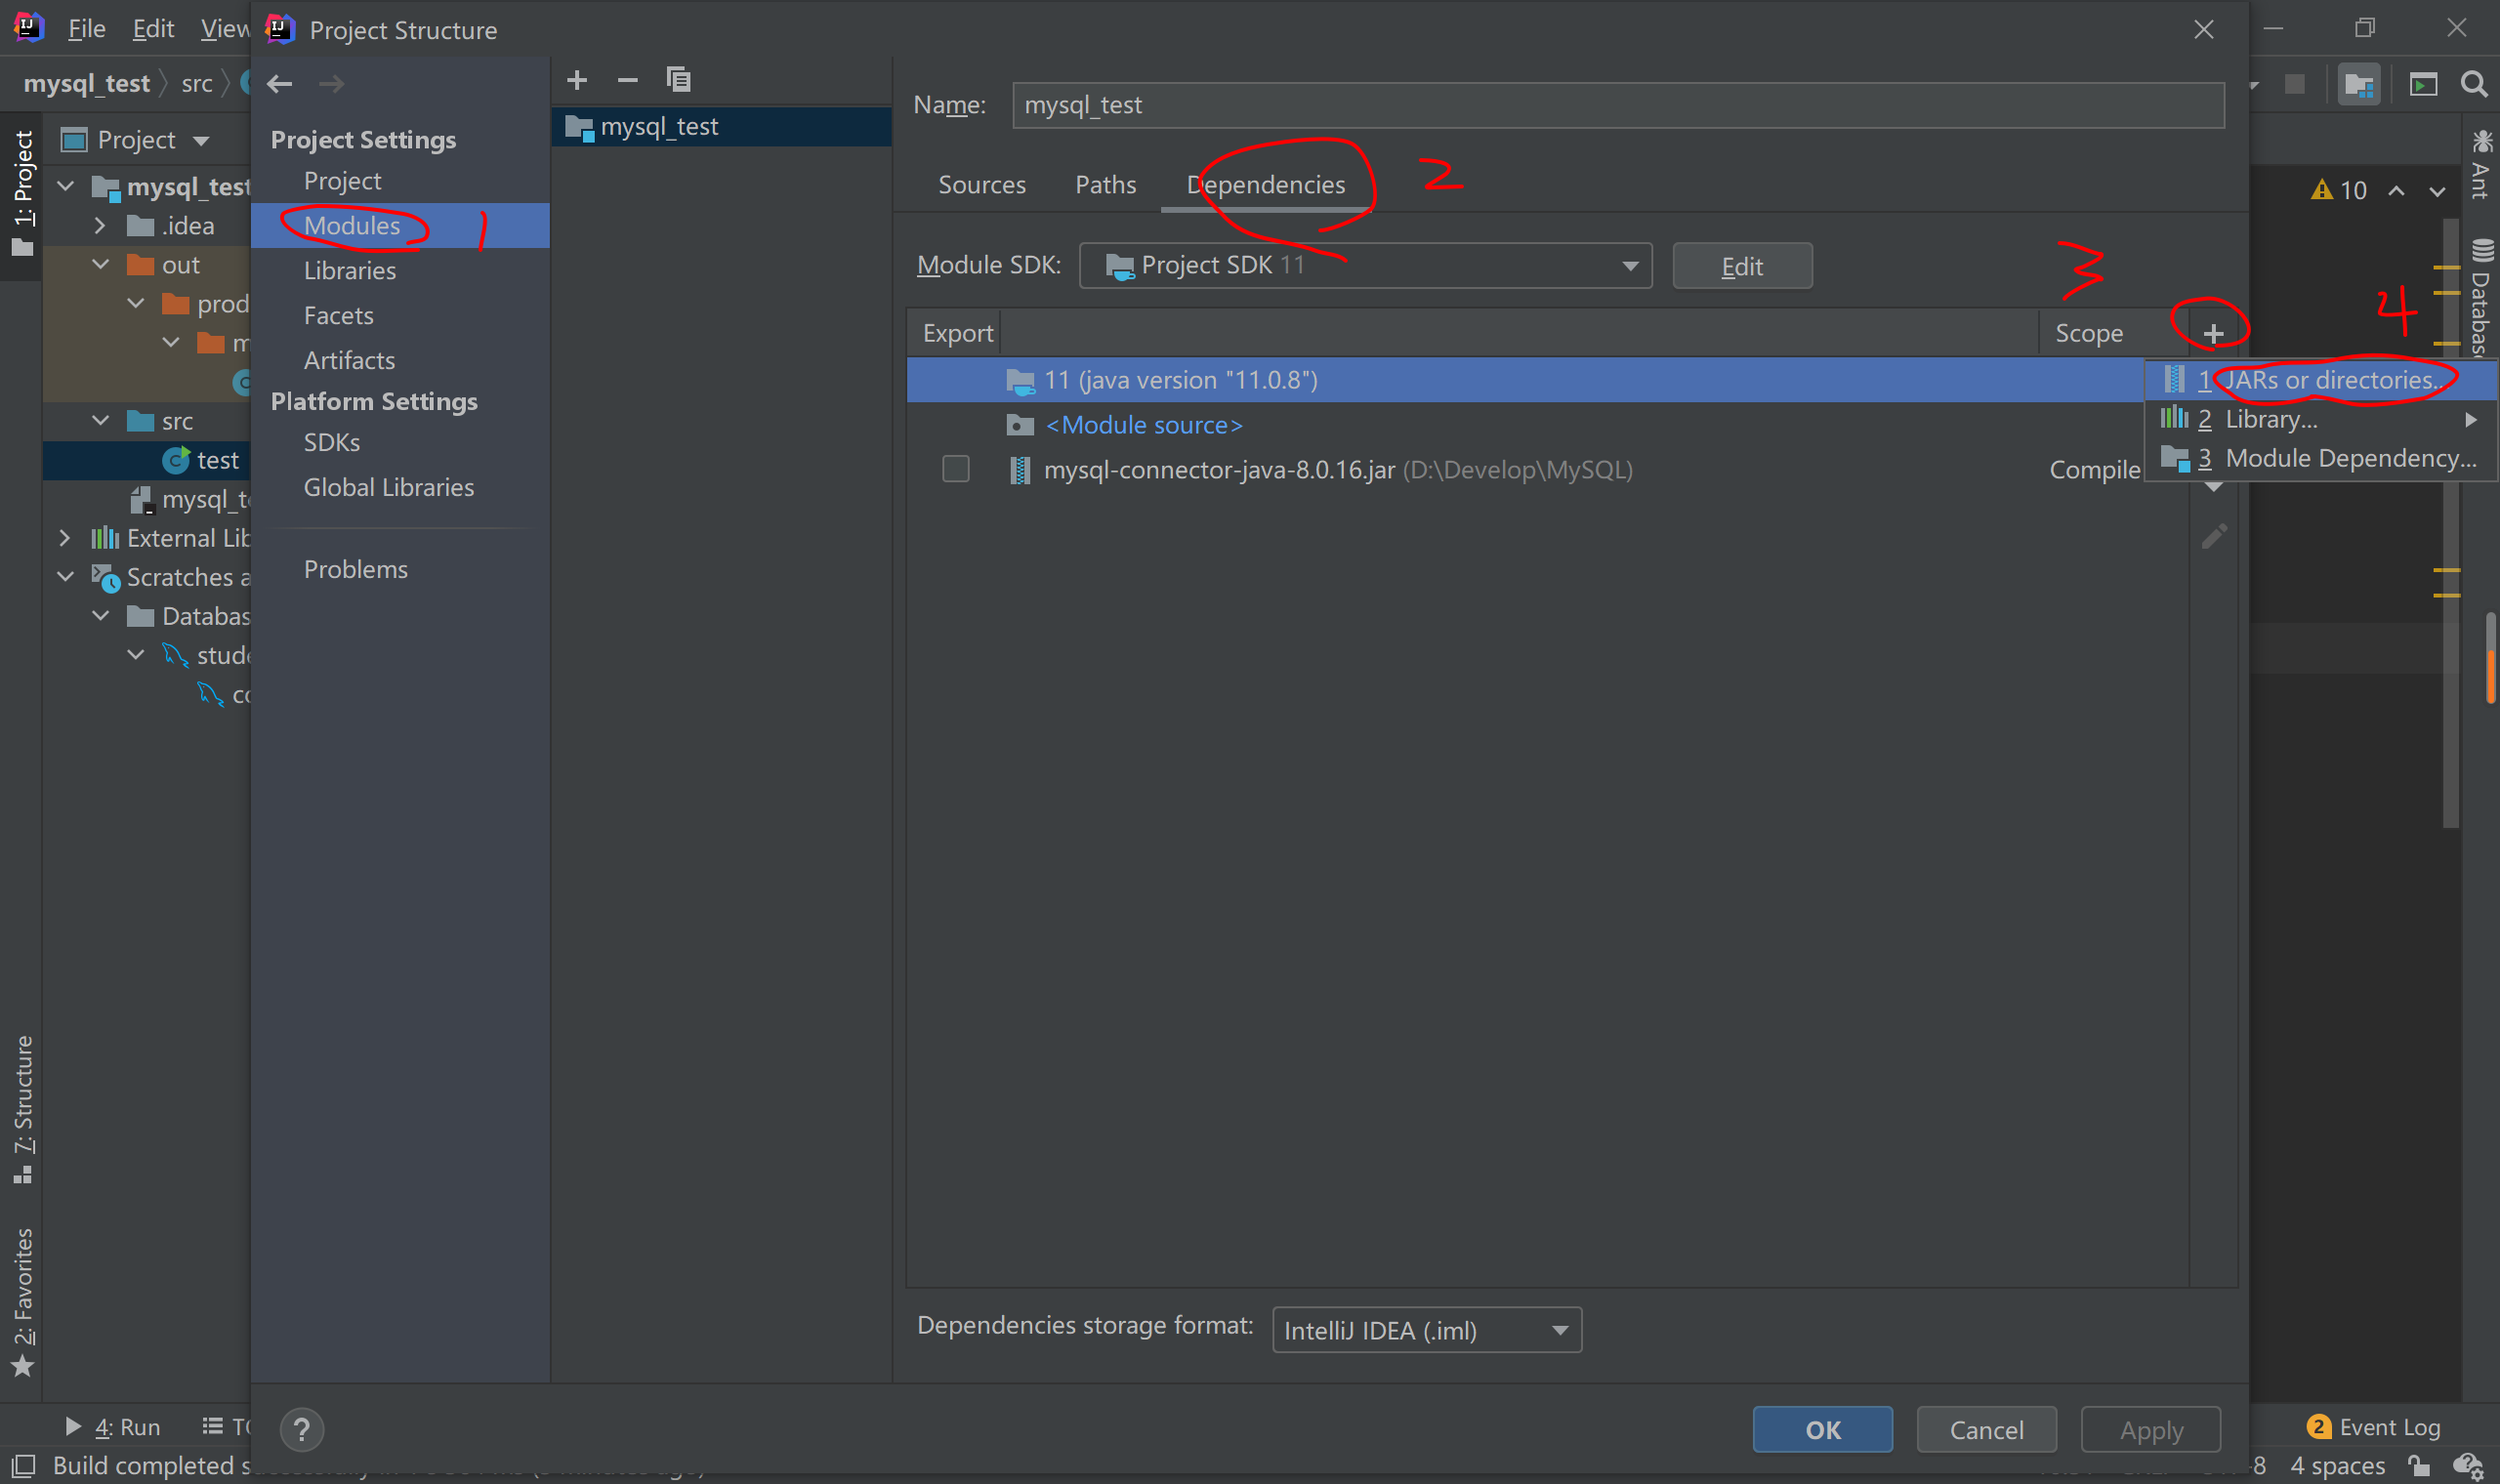Click the copy module icon
This screenshot has width=2500, height=1484.
click(x=678, y=80)
